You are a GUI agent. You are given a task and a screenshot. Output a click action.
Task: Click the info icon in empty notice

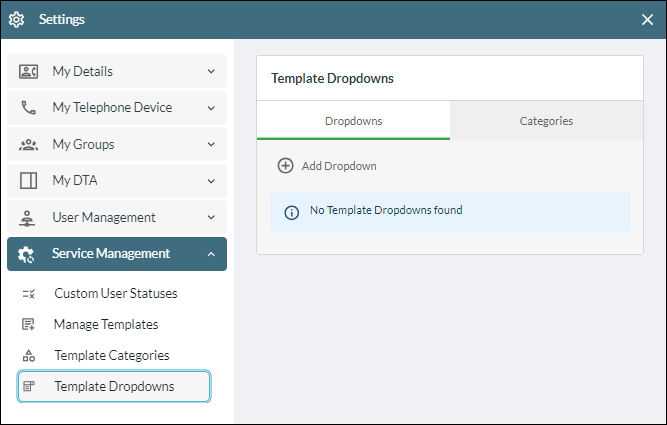click(x=291, y=212)
